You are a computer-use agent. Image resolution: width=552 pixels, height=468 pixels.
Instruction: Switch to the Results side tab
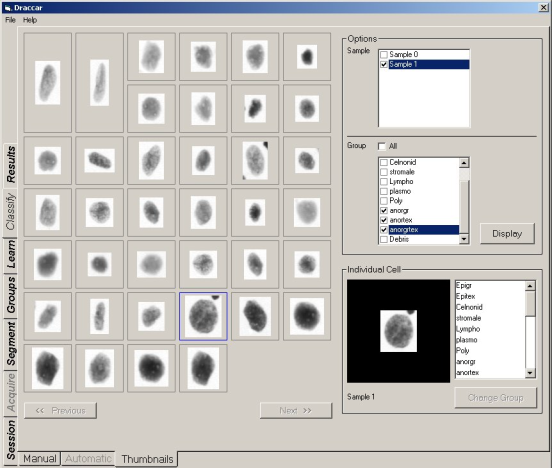point(10,164)
